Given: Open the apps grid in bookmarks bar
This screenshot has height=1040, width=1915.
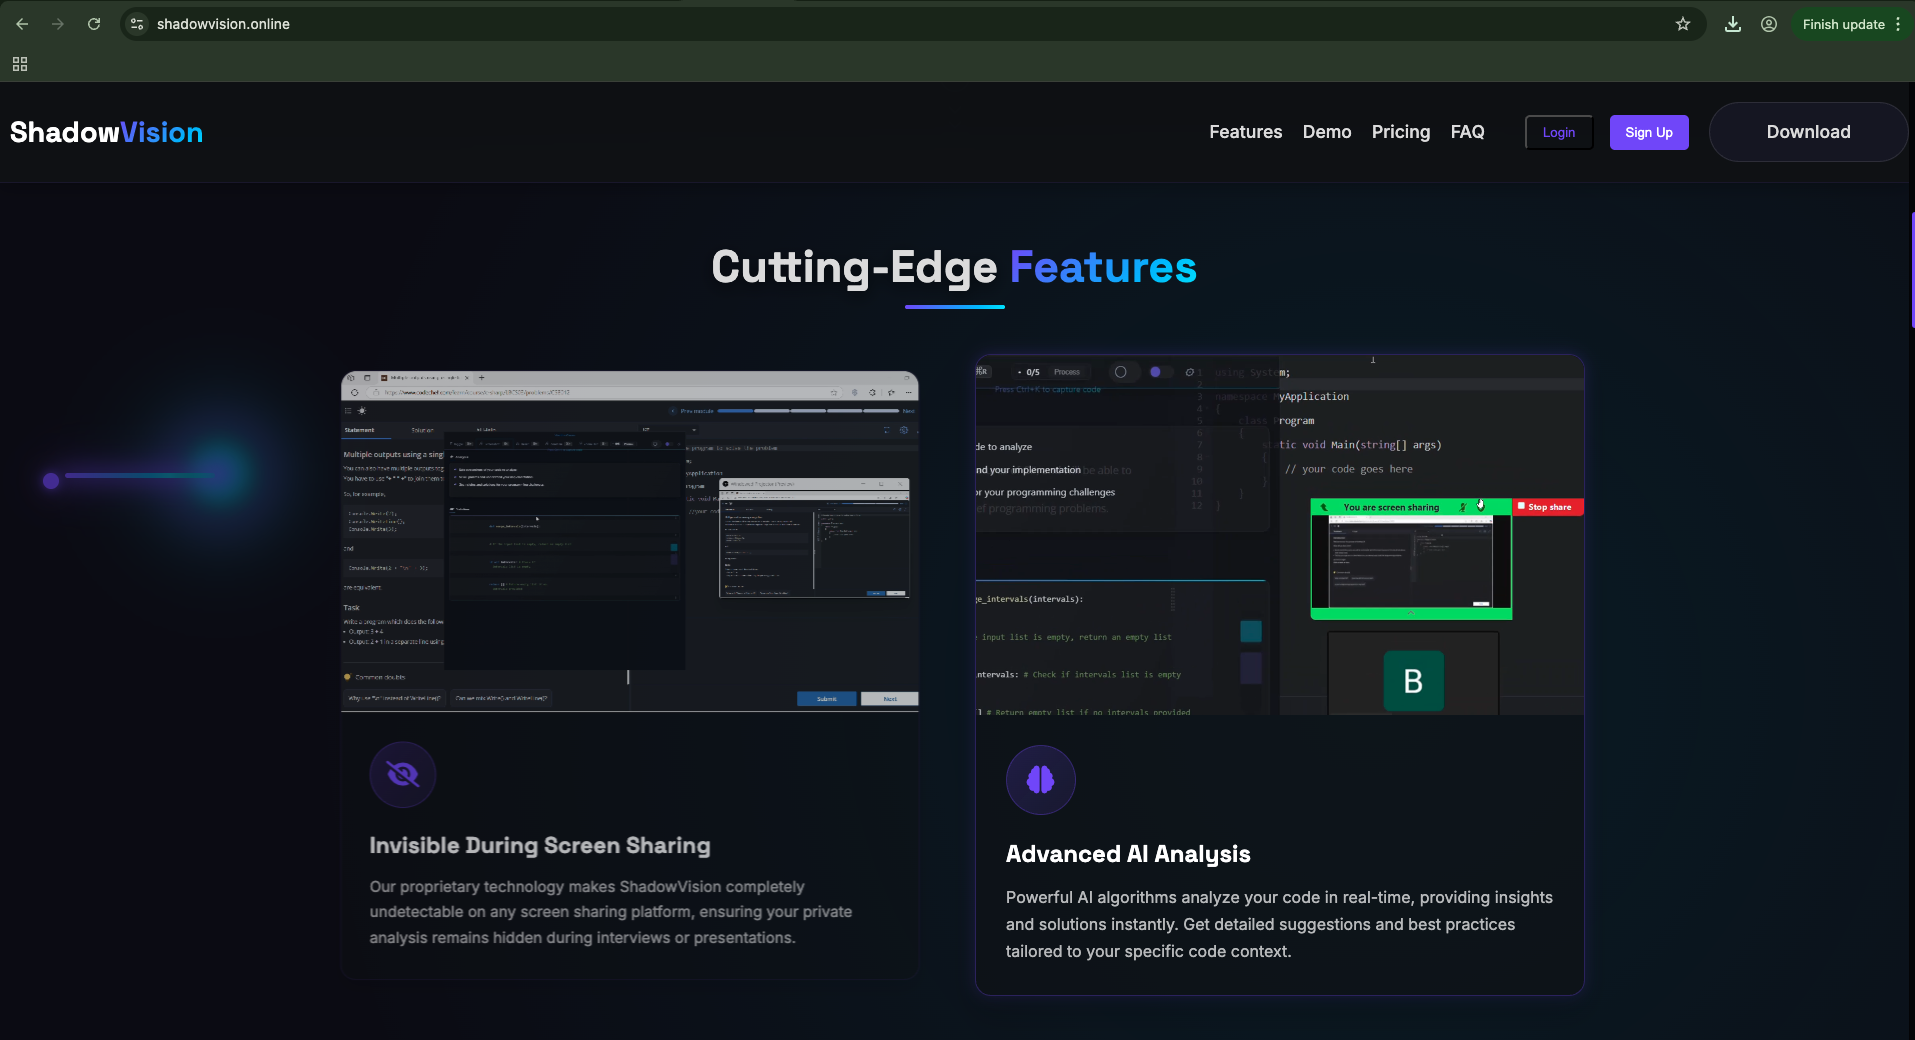Looking at the screenshot, I should (20, 64).
